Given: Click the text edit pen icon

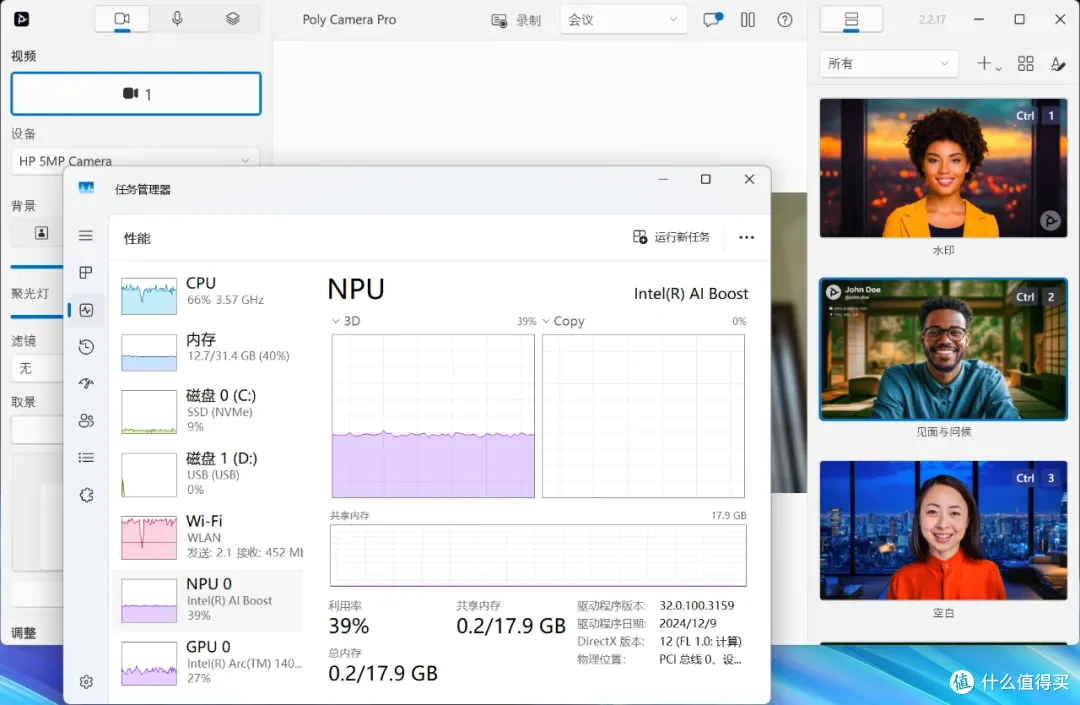Looking at the screenshot, I should 1057,64.
